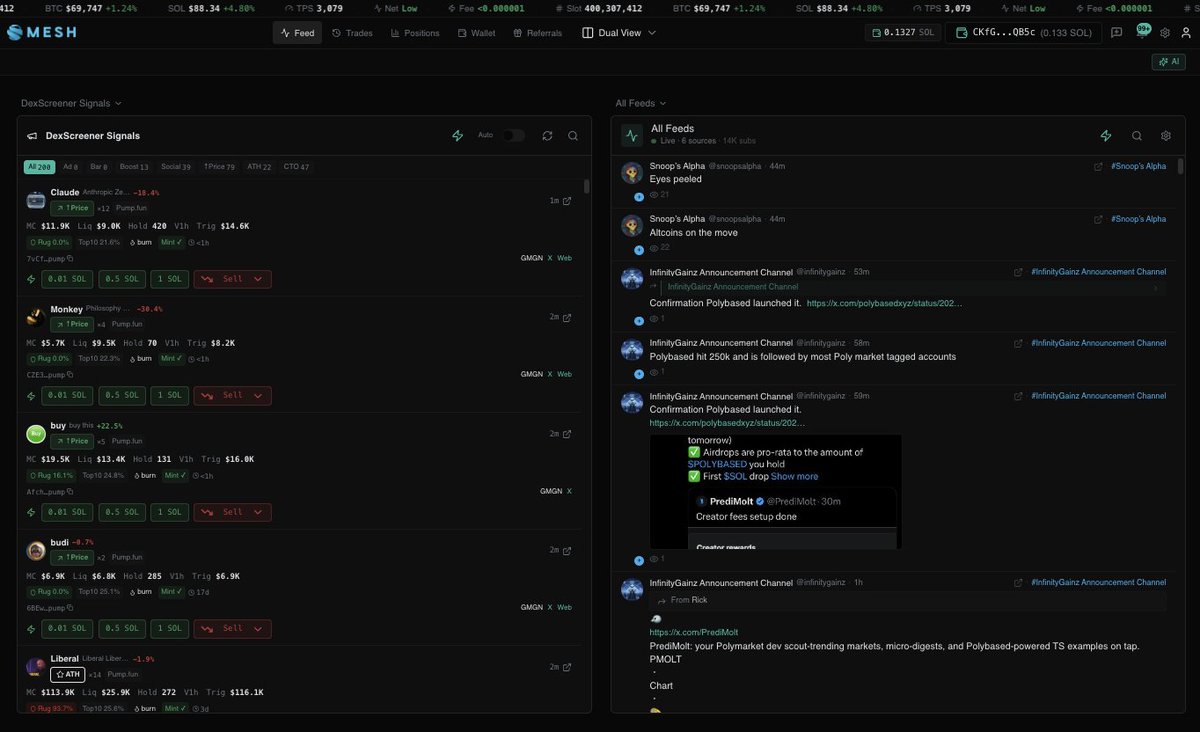Click the embedded tweet image preview

pos(775,491)
